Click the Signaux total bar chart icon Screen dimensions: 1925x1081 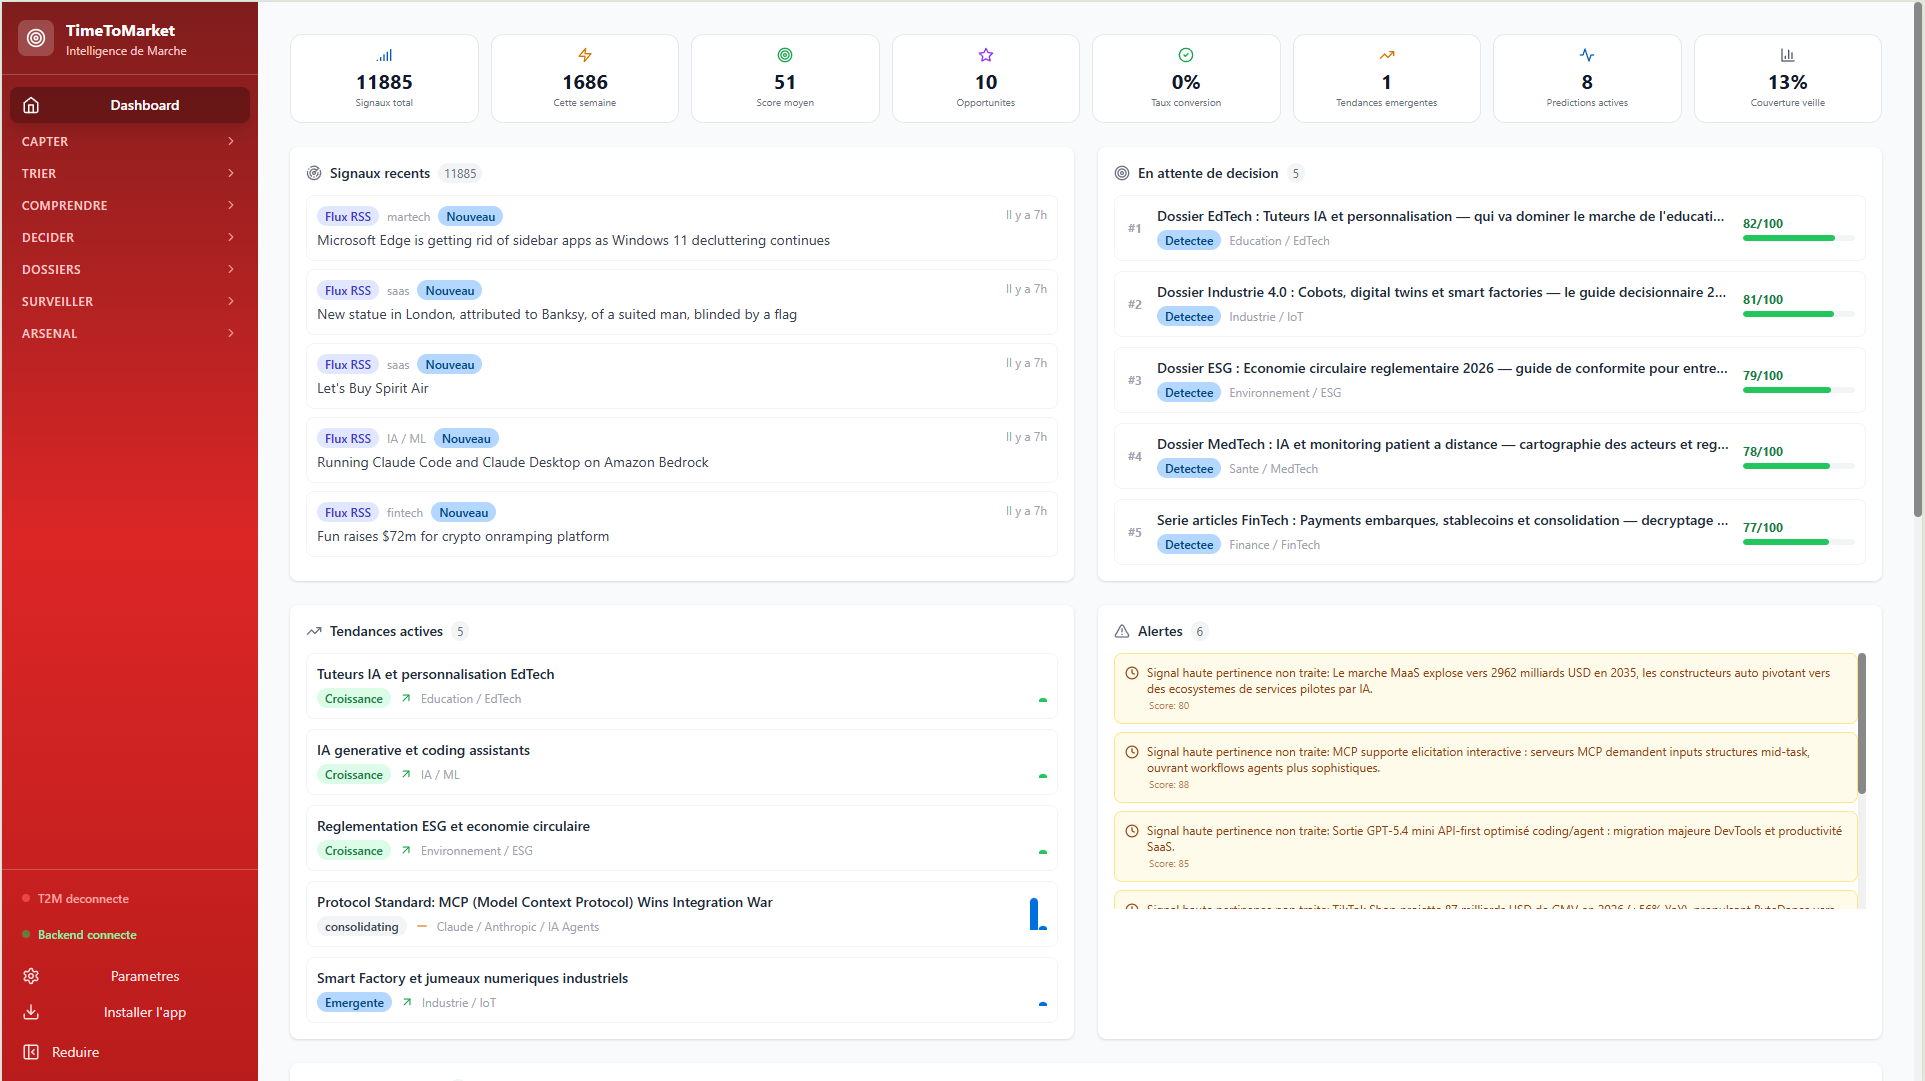tap(384, 55)
